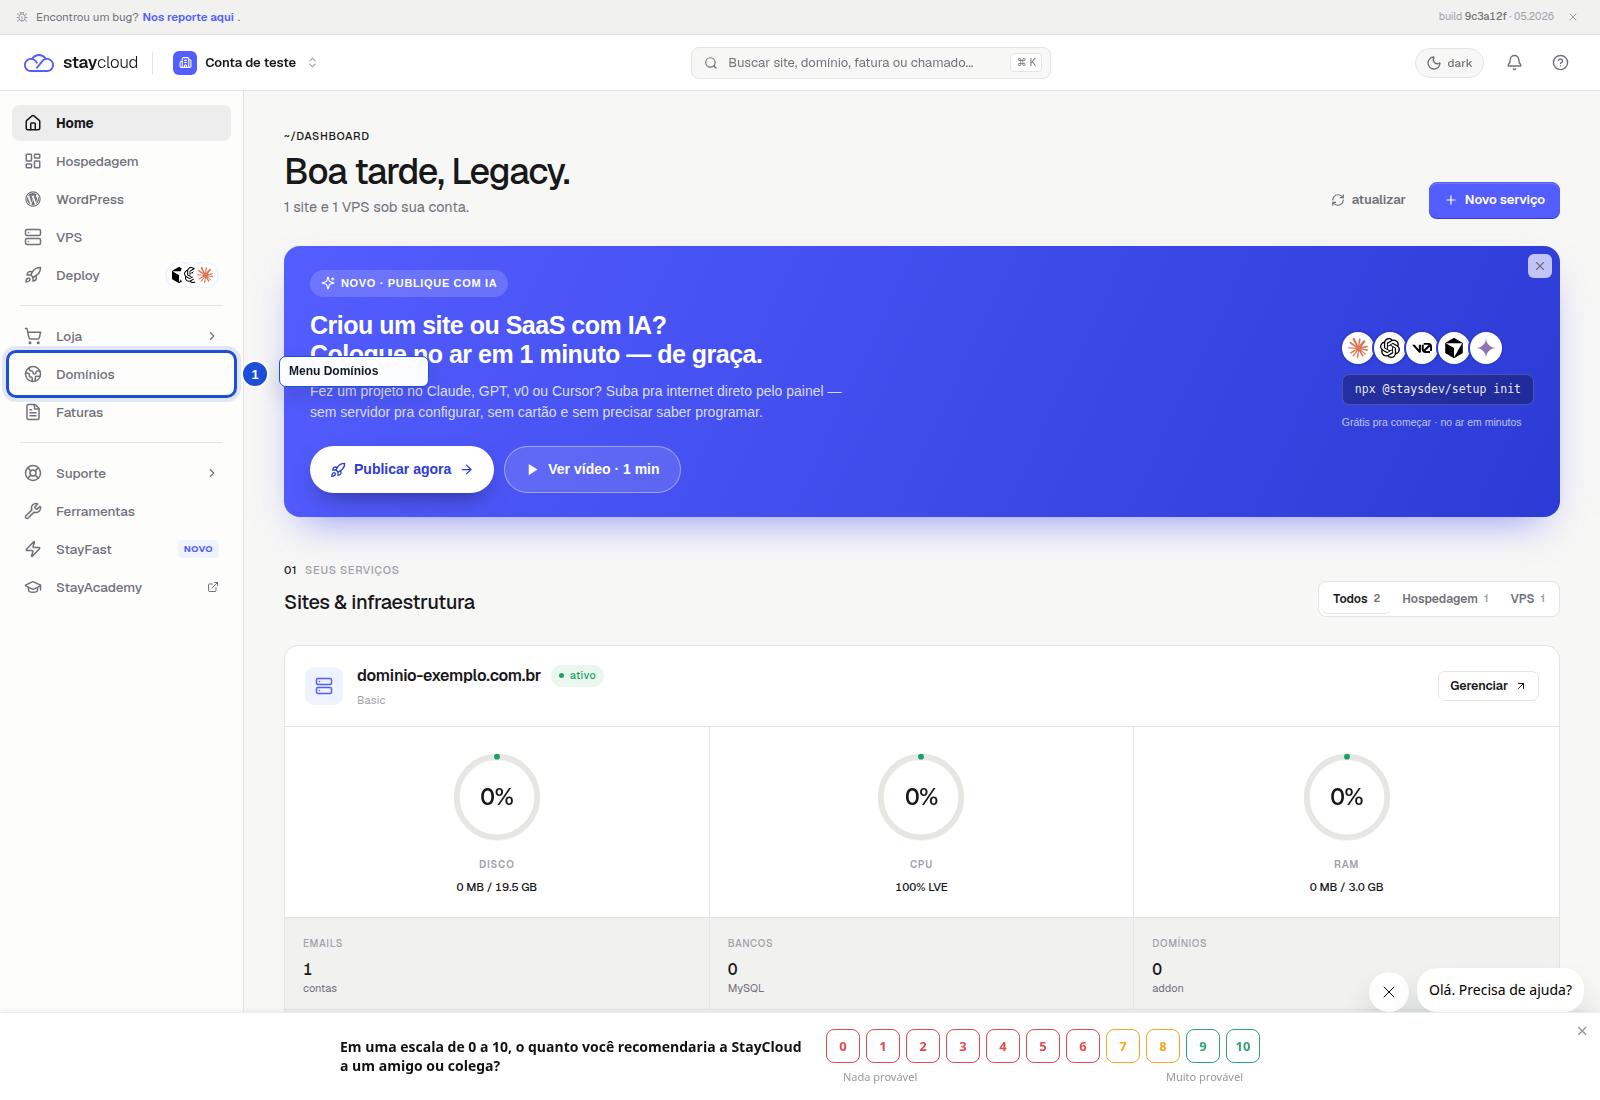Open StayFast in sidebar
1600x1100 pixels.
121,549
